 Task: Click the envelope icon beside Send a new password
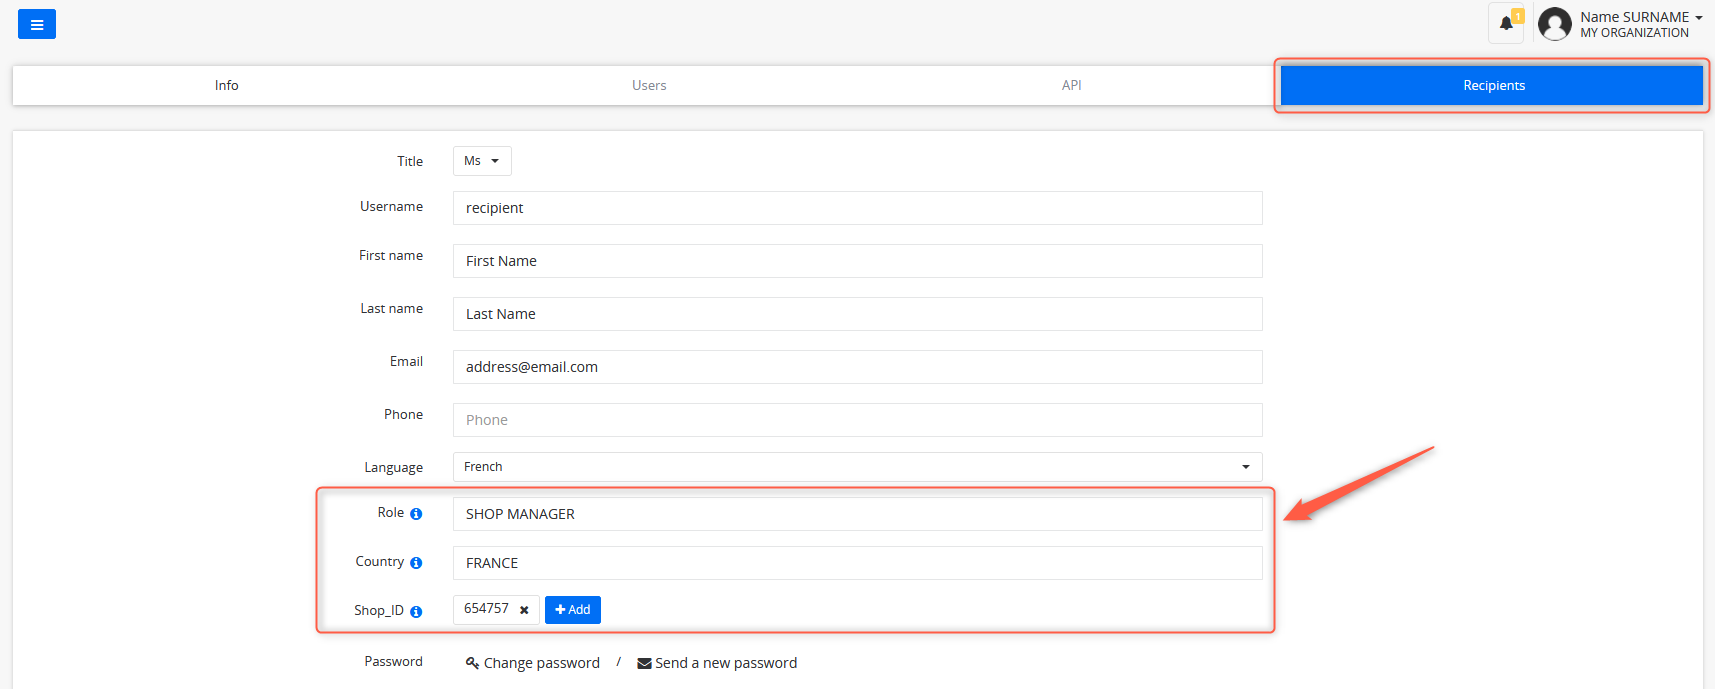[x=644, y=663]
